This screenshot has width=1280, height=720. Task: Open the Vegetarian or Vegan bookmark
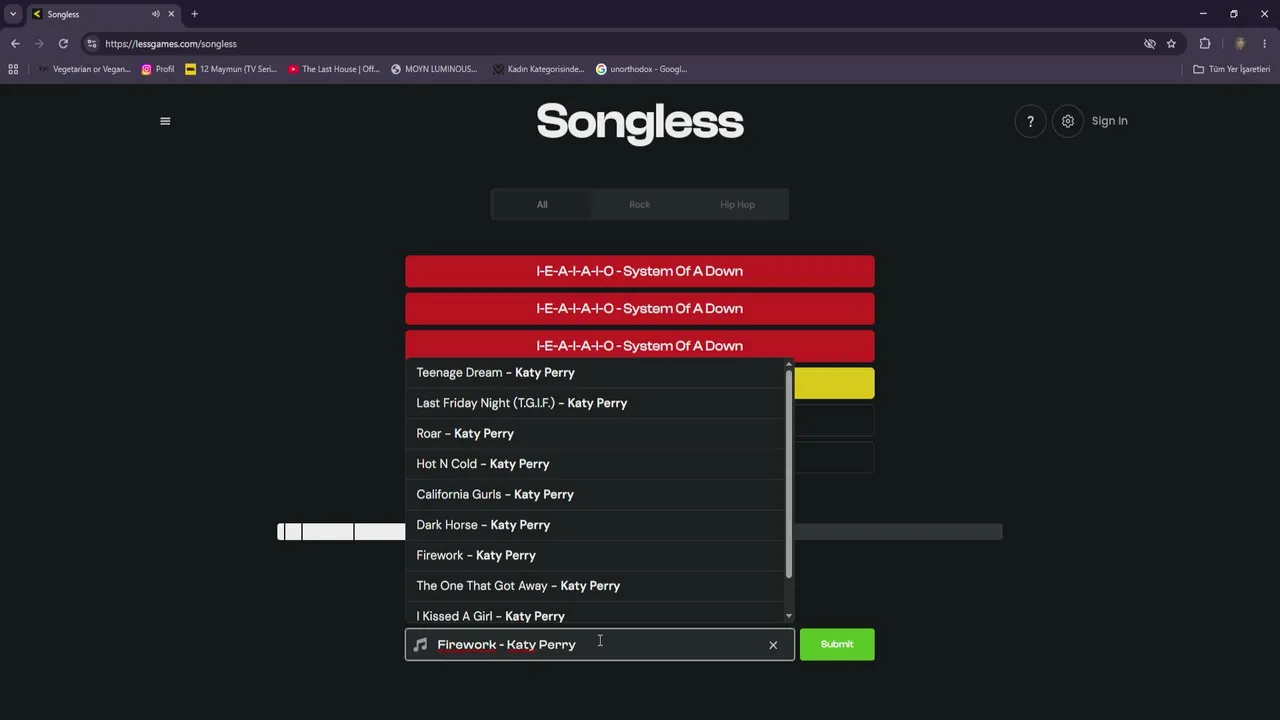pos(84,69)
